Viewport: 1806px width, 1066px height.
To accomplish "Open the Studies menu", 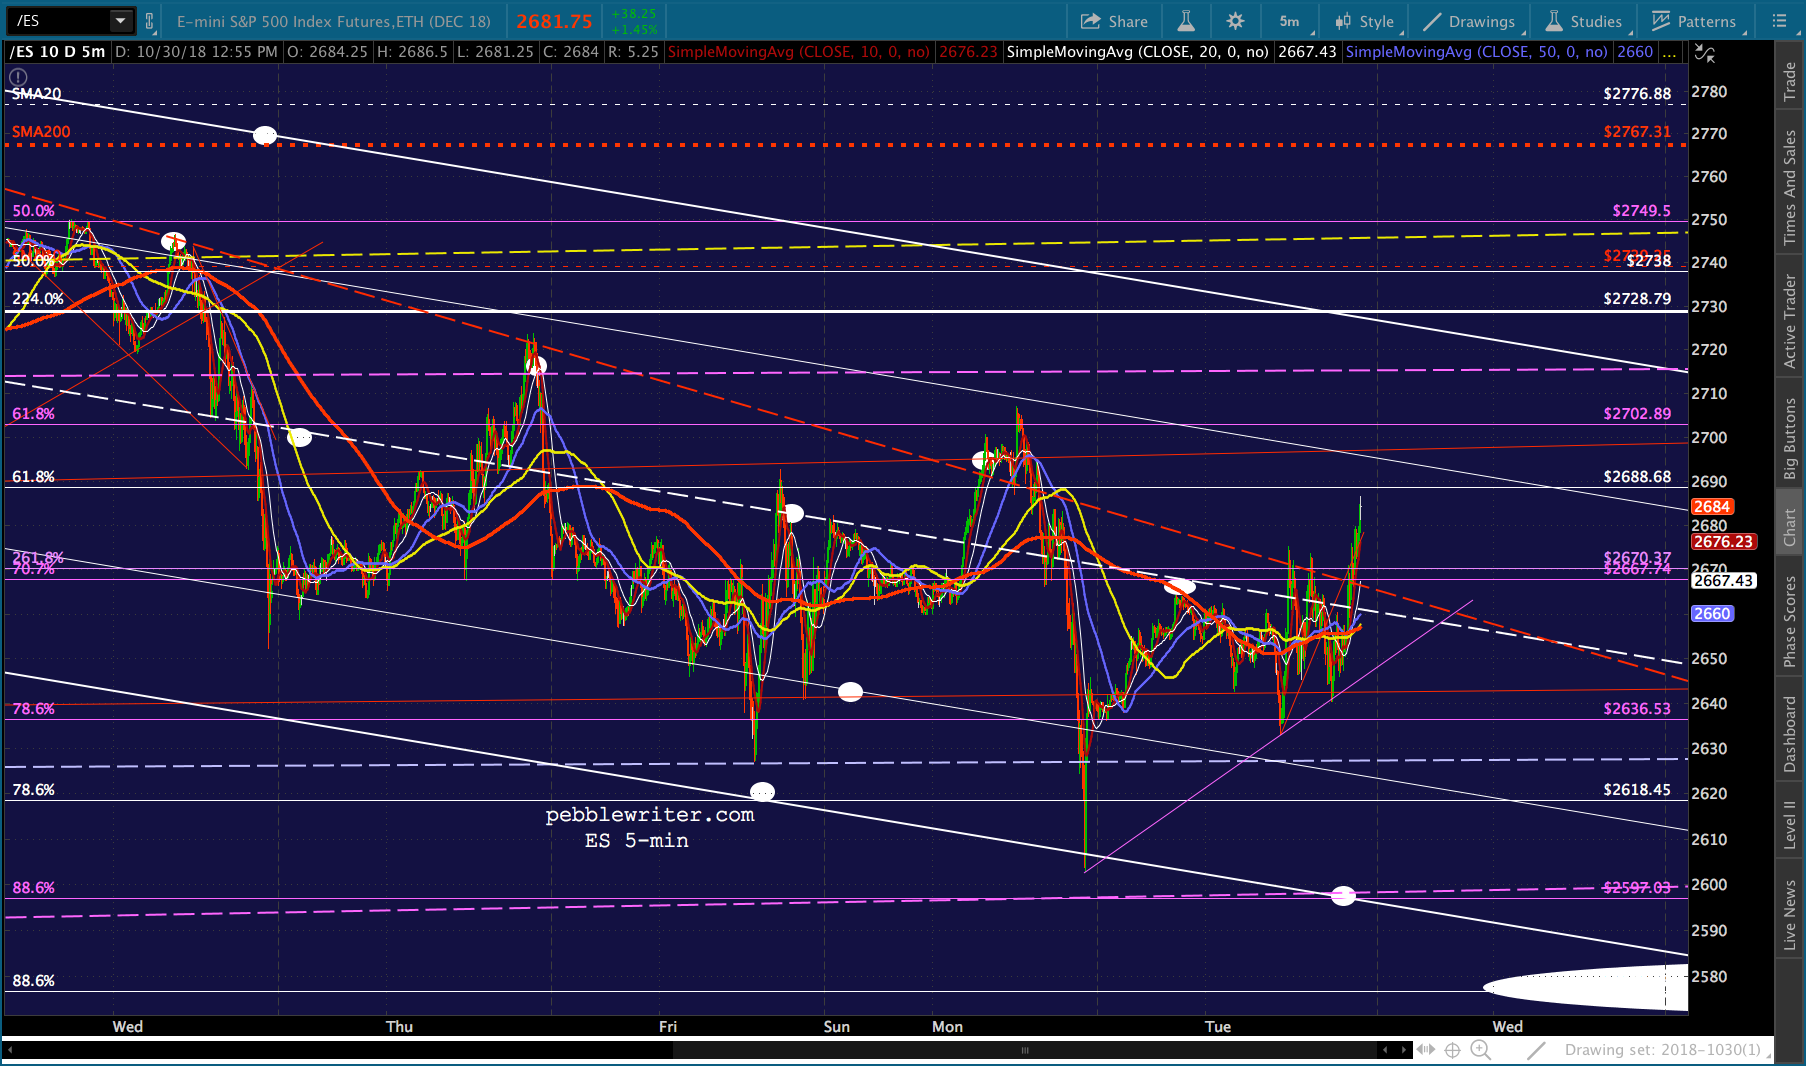I will pos(1585,21).
